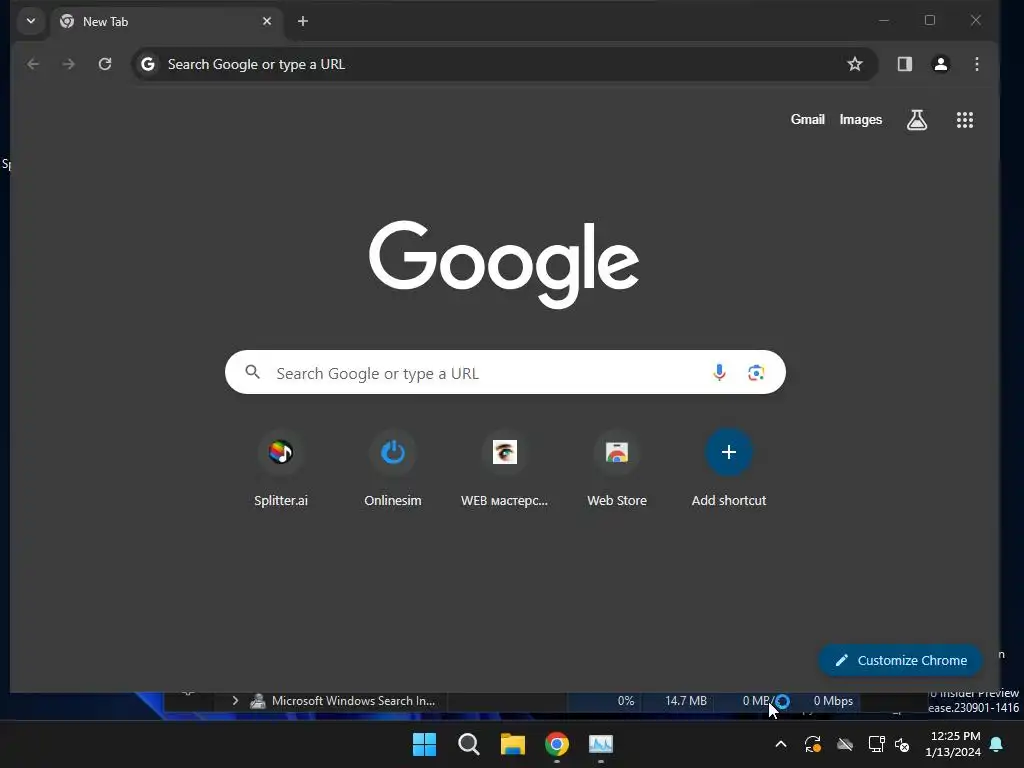The height and width of the screenshot is (768, 1024).
Task: Click the update sync tray icon
Action: (812, 744)
